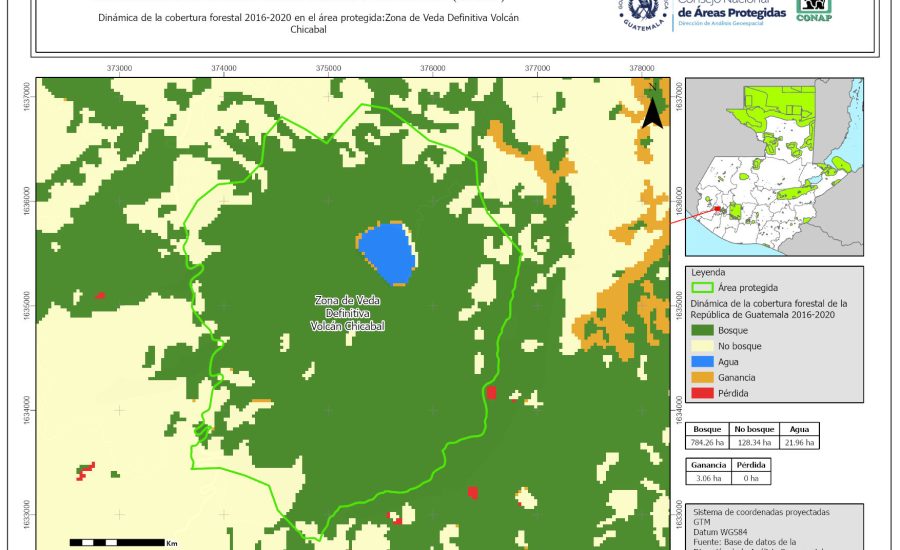Select the Ganancia orange legend swatch
The image size is (900, 550).
click(x=702, y=377)
